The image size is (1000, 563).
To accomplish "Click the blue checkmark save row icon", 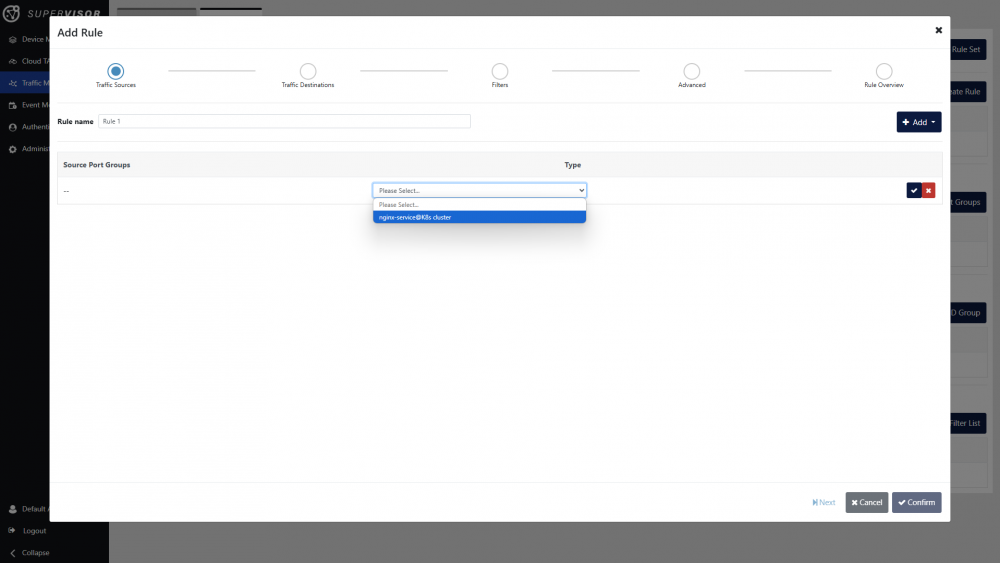I will pos(914,190).
